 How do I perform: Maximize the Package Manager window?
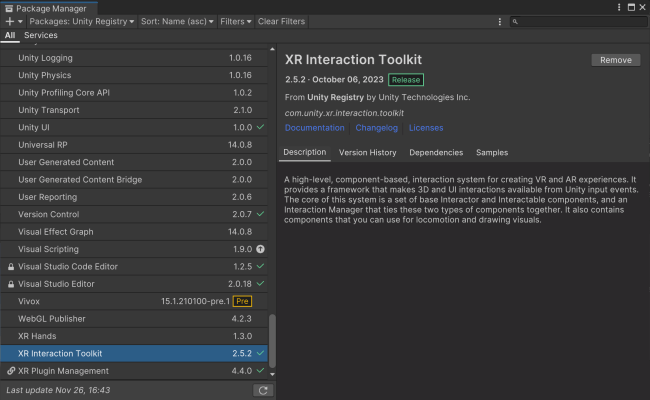[x=631, y=7]
